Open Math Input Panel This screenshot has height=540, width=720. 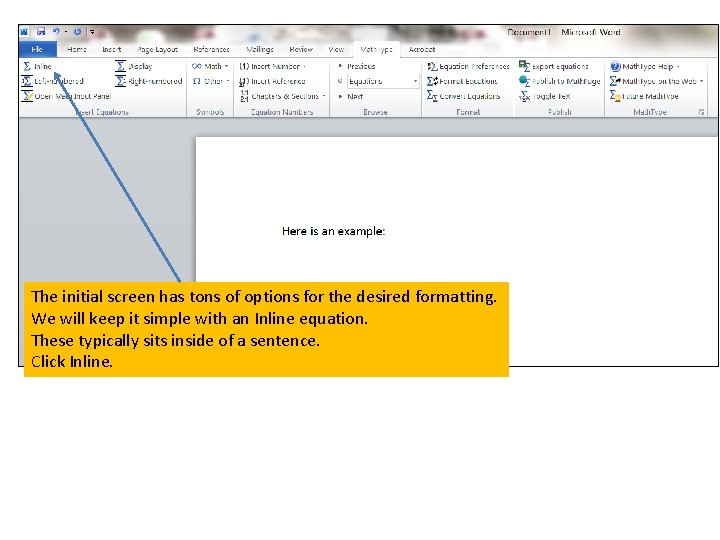pyautogui.click(x=67, y=96)
